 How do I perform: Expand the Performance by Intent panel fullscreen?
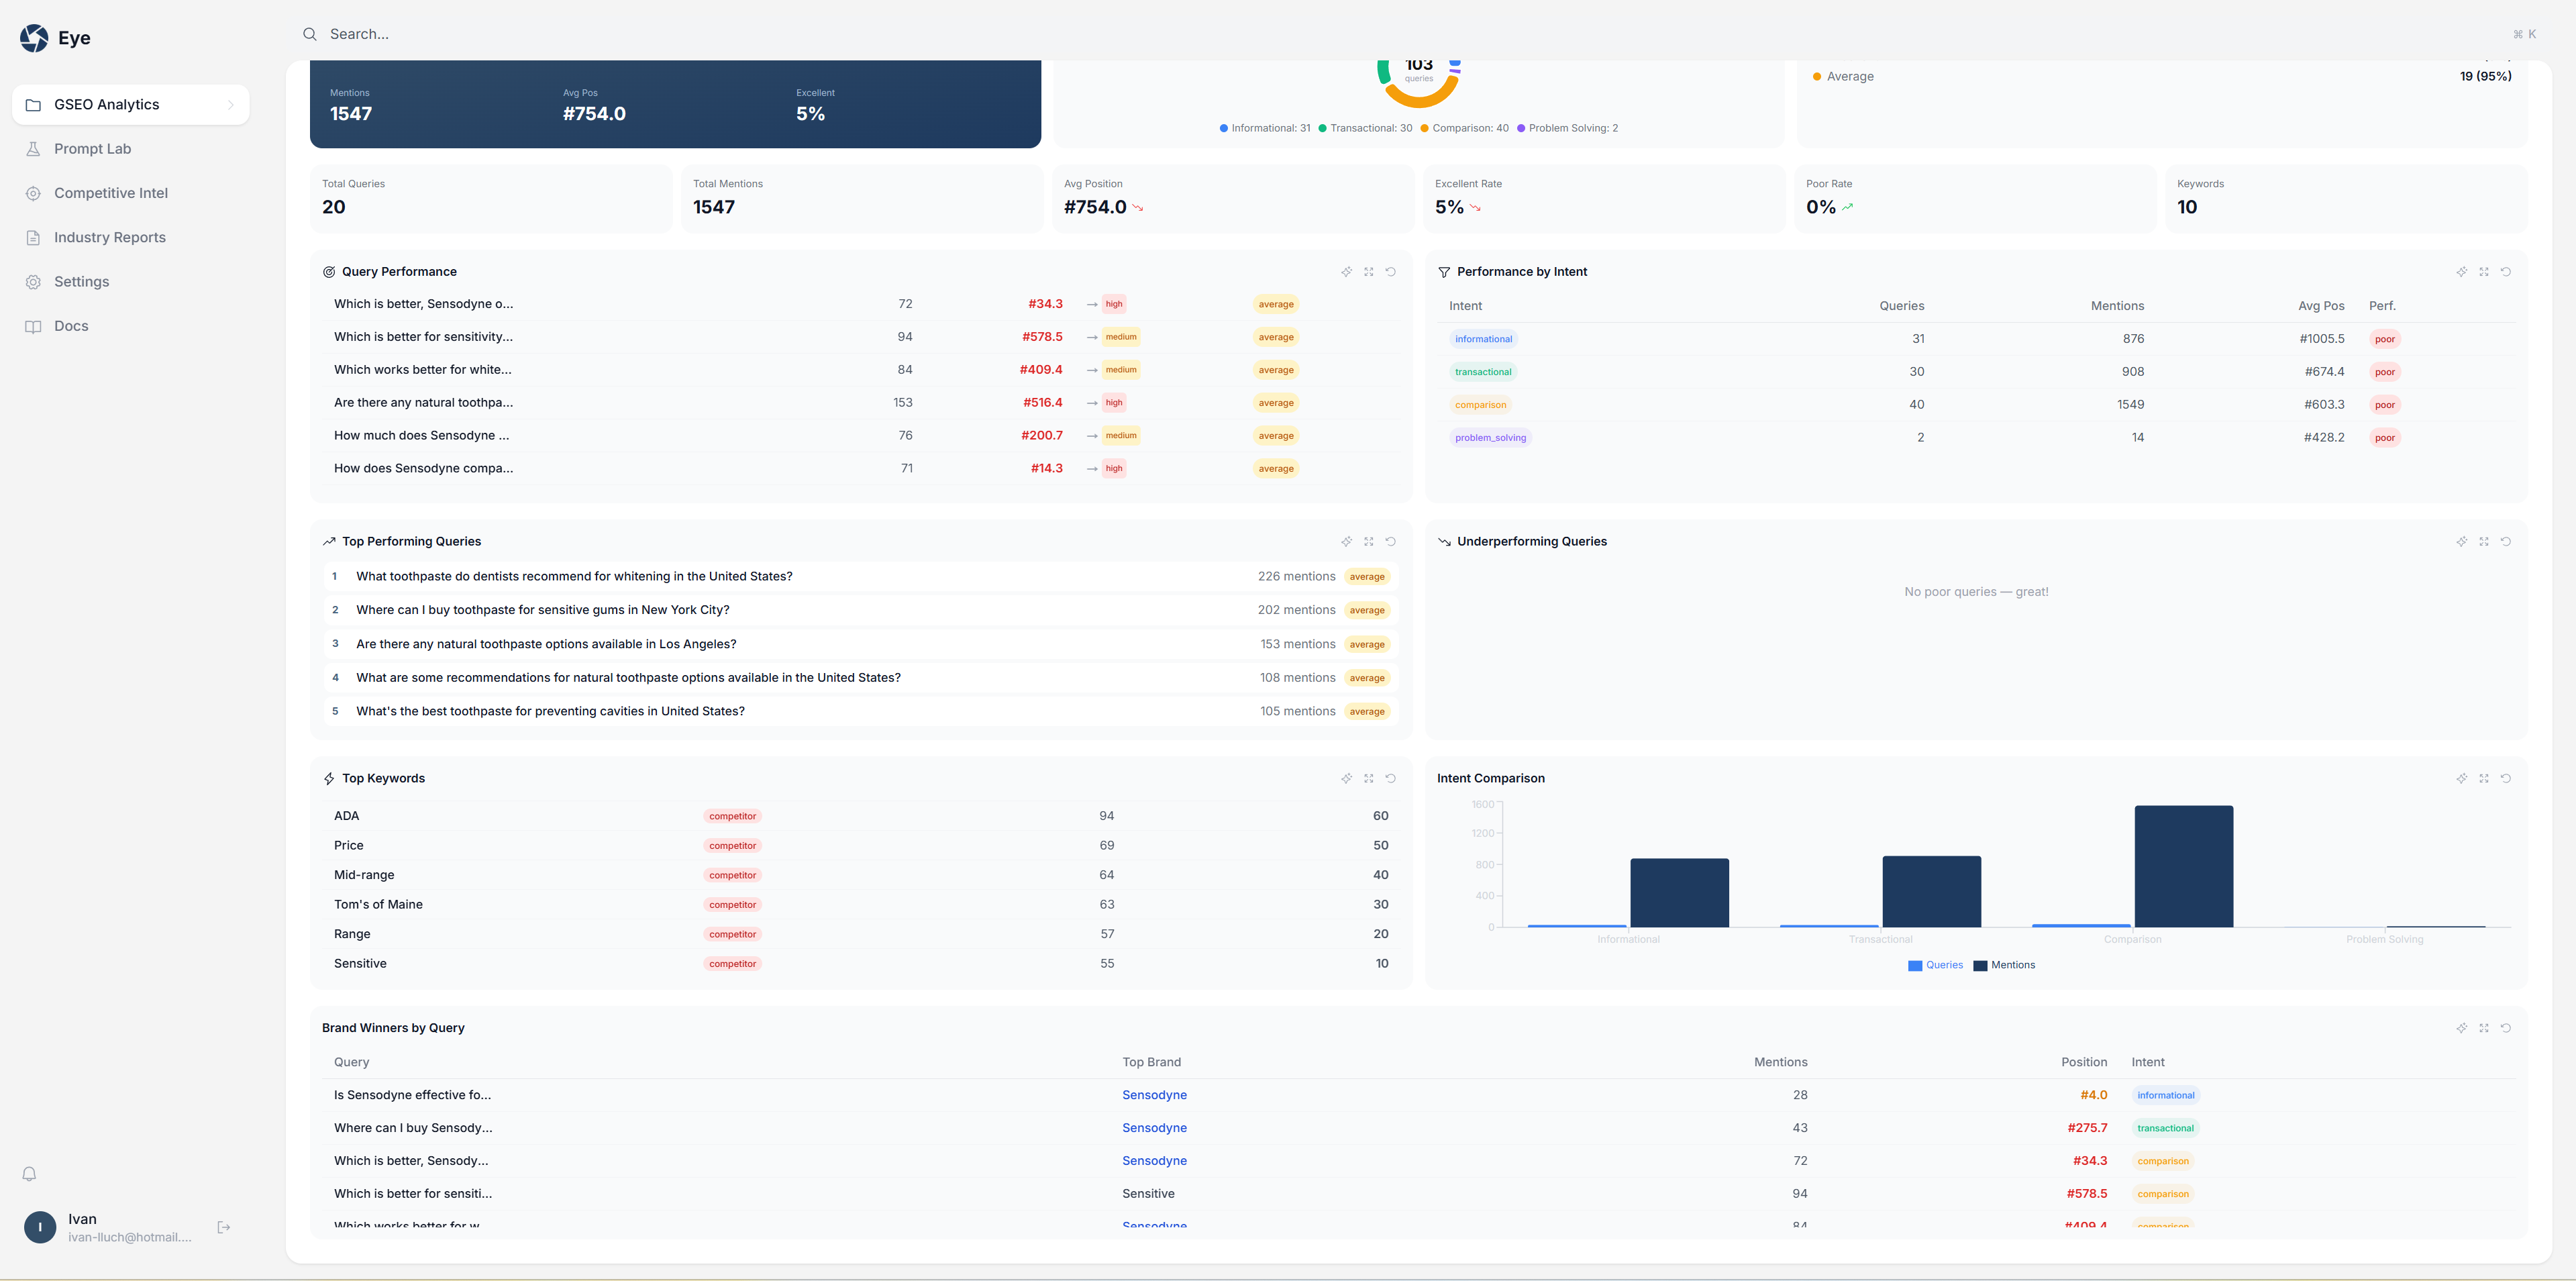[x=2483, y=272]
